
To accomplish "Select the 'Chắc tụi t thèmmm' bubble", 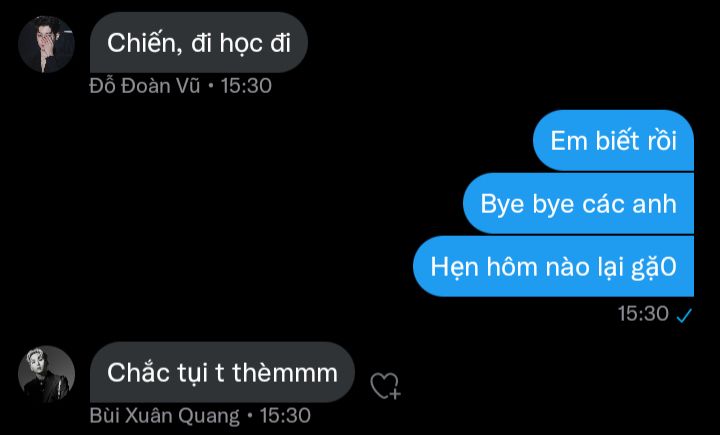I will tap(222, 372).
